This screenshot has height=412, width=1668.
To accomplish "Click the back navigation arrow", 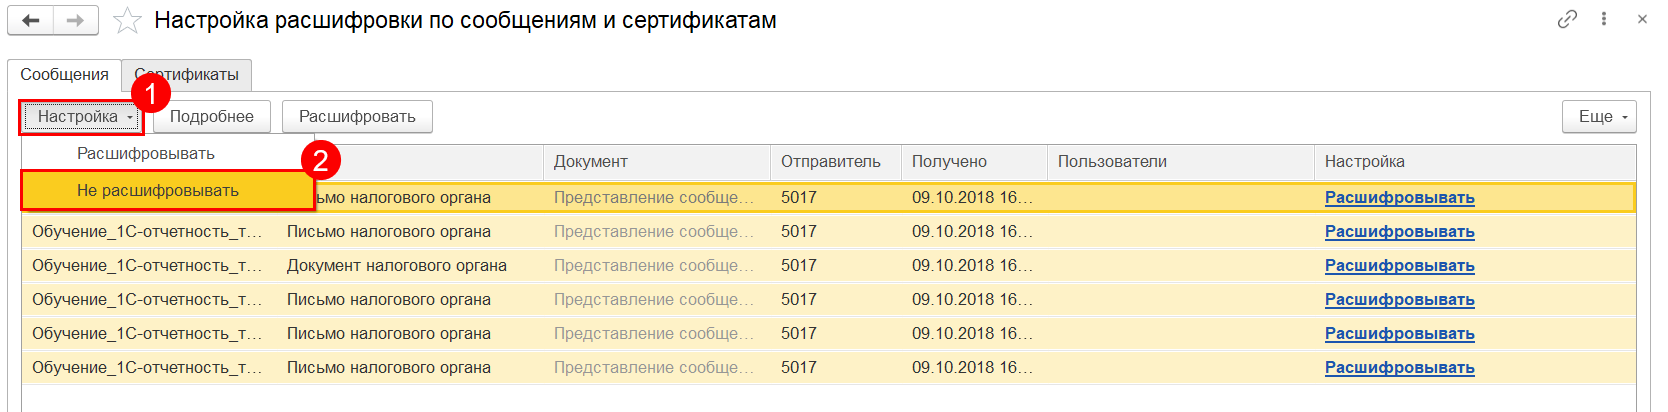I will pyautogui.click(x=31, y=21).
